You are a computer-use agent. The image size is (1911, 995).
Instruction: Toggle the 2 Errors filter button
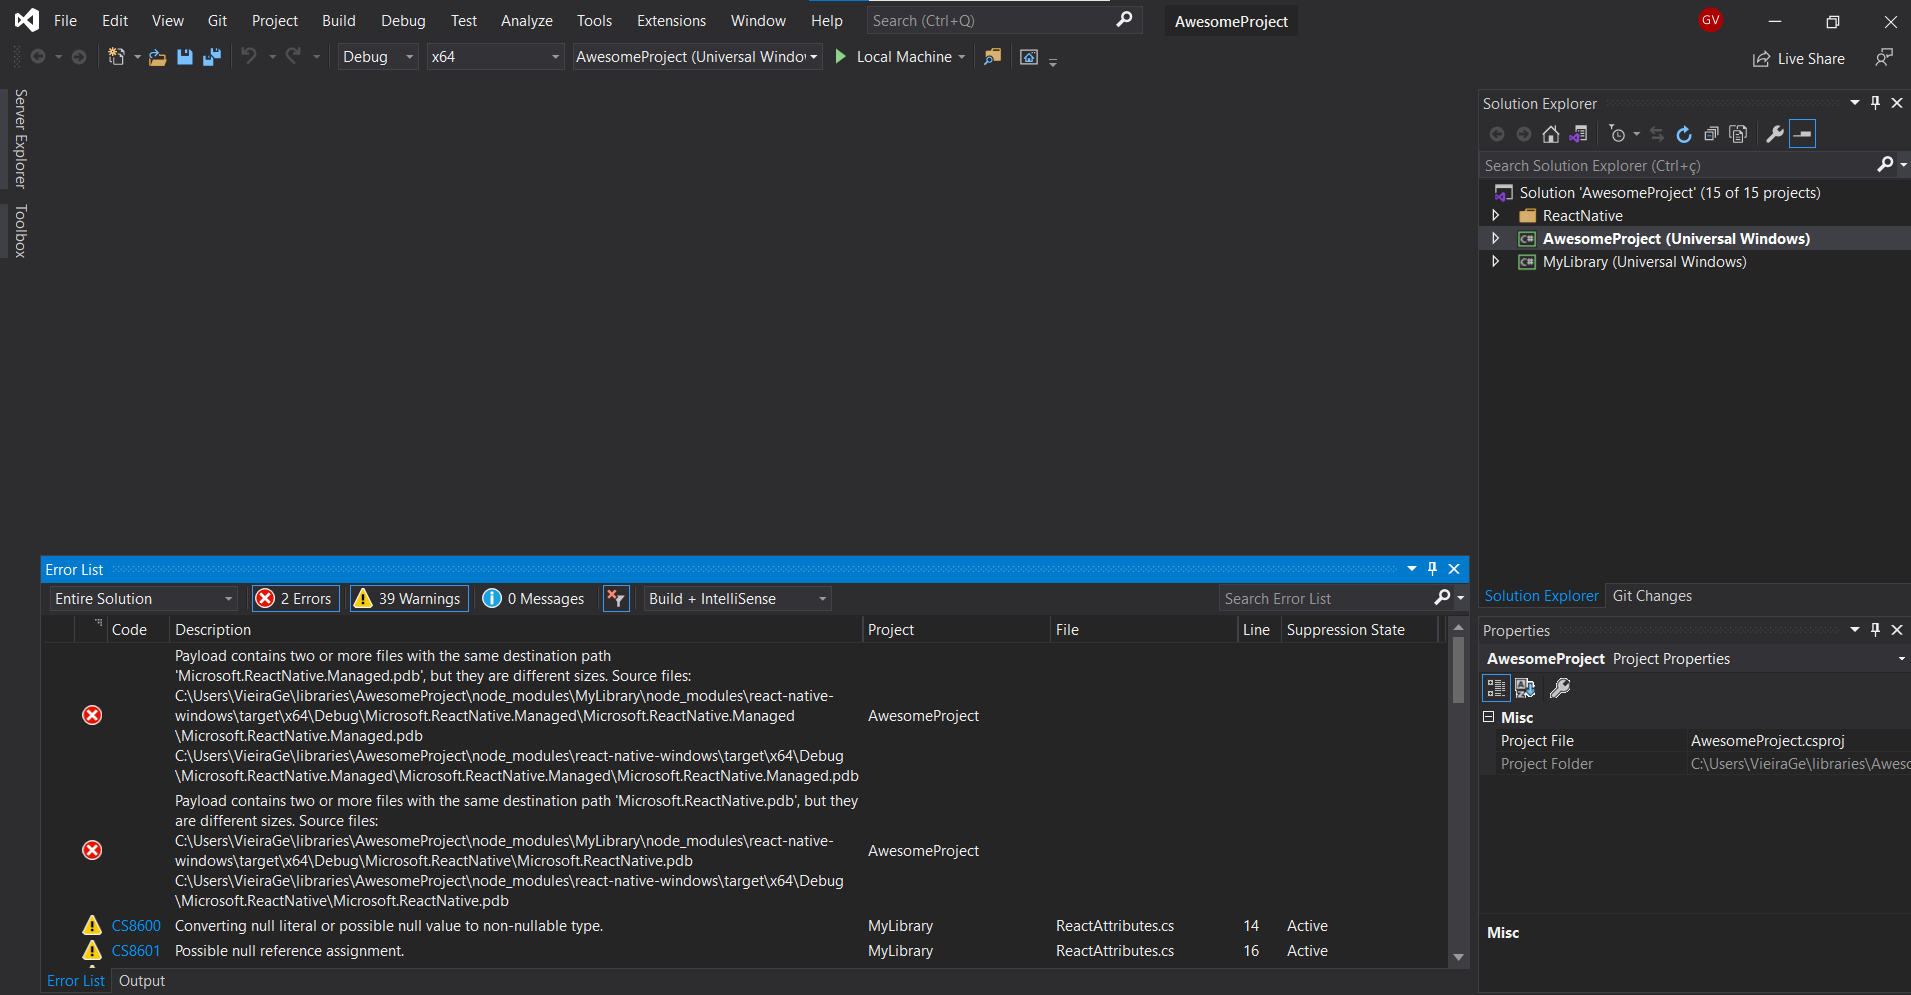294,598
